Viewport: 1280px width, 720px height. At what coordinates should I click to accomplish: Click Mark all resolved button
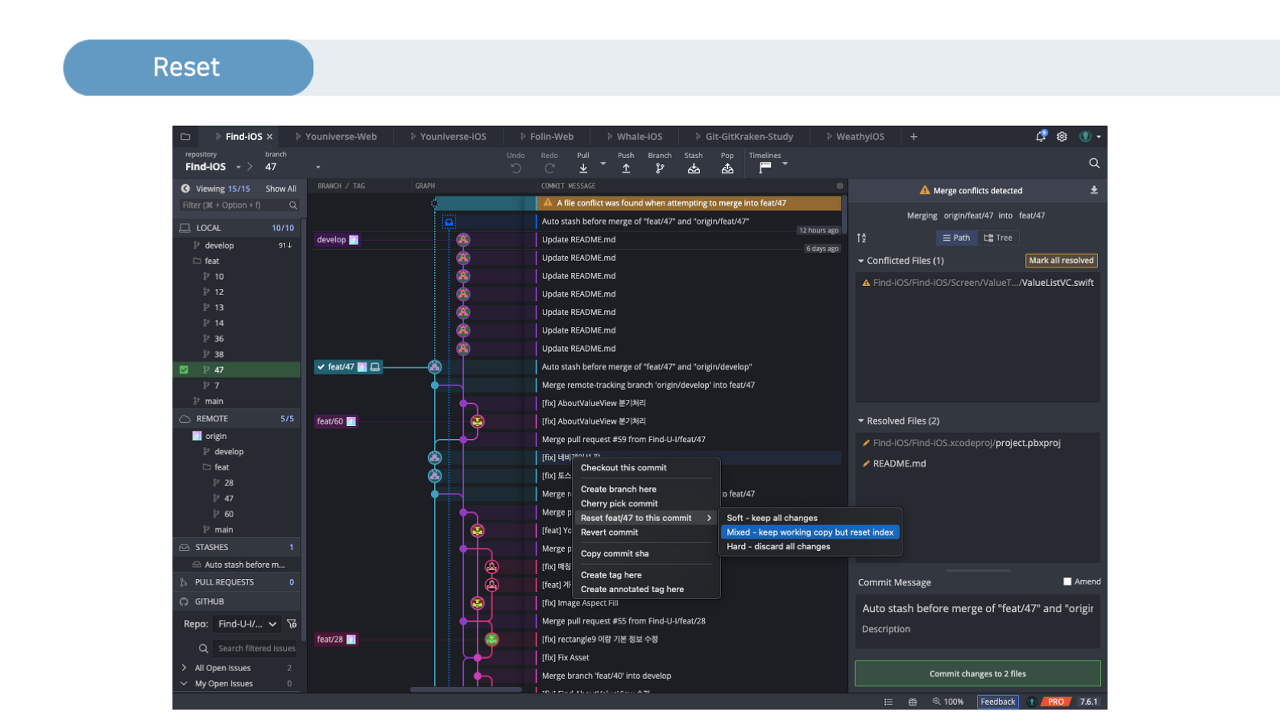(x=1061, y=261)
